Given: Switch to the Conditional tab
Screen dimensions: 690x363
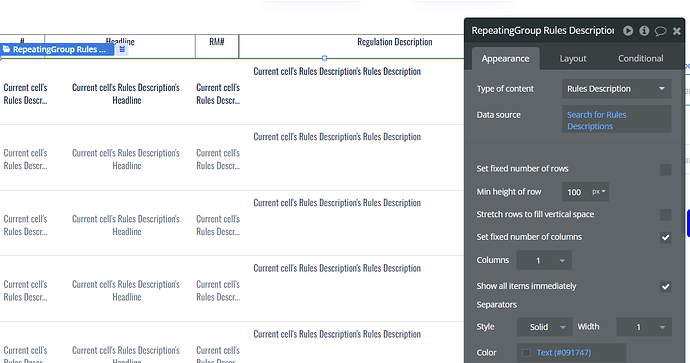Looking at the screenshot, I should click(641, 59).
